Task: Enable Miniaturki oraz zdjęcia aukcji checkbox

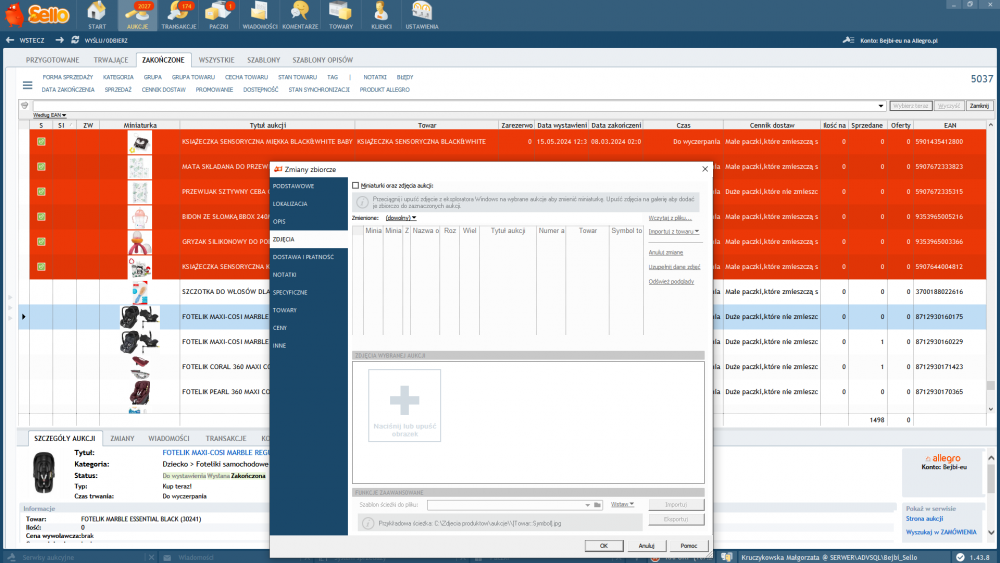Action: tap(356, 186)
